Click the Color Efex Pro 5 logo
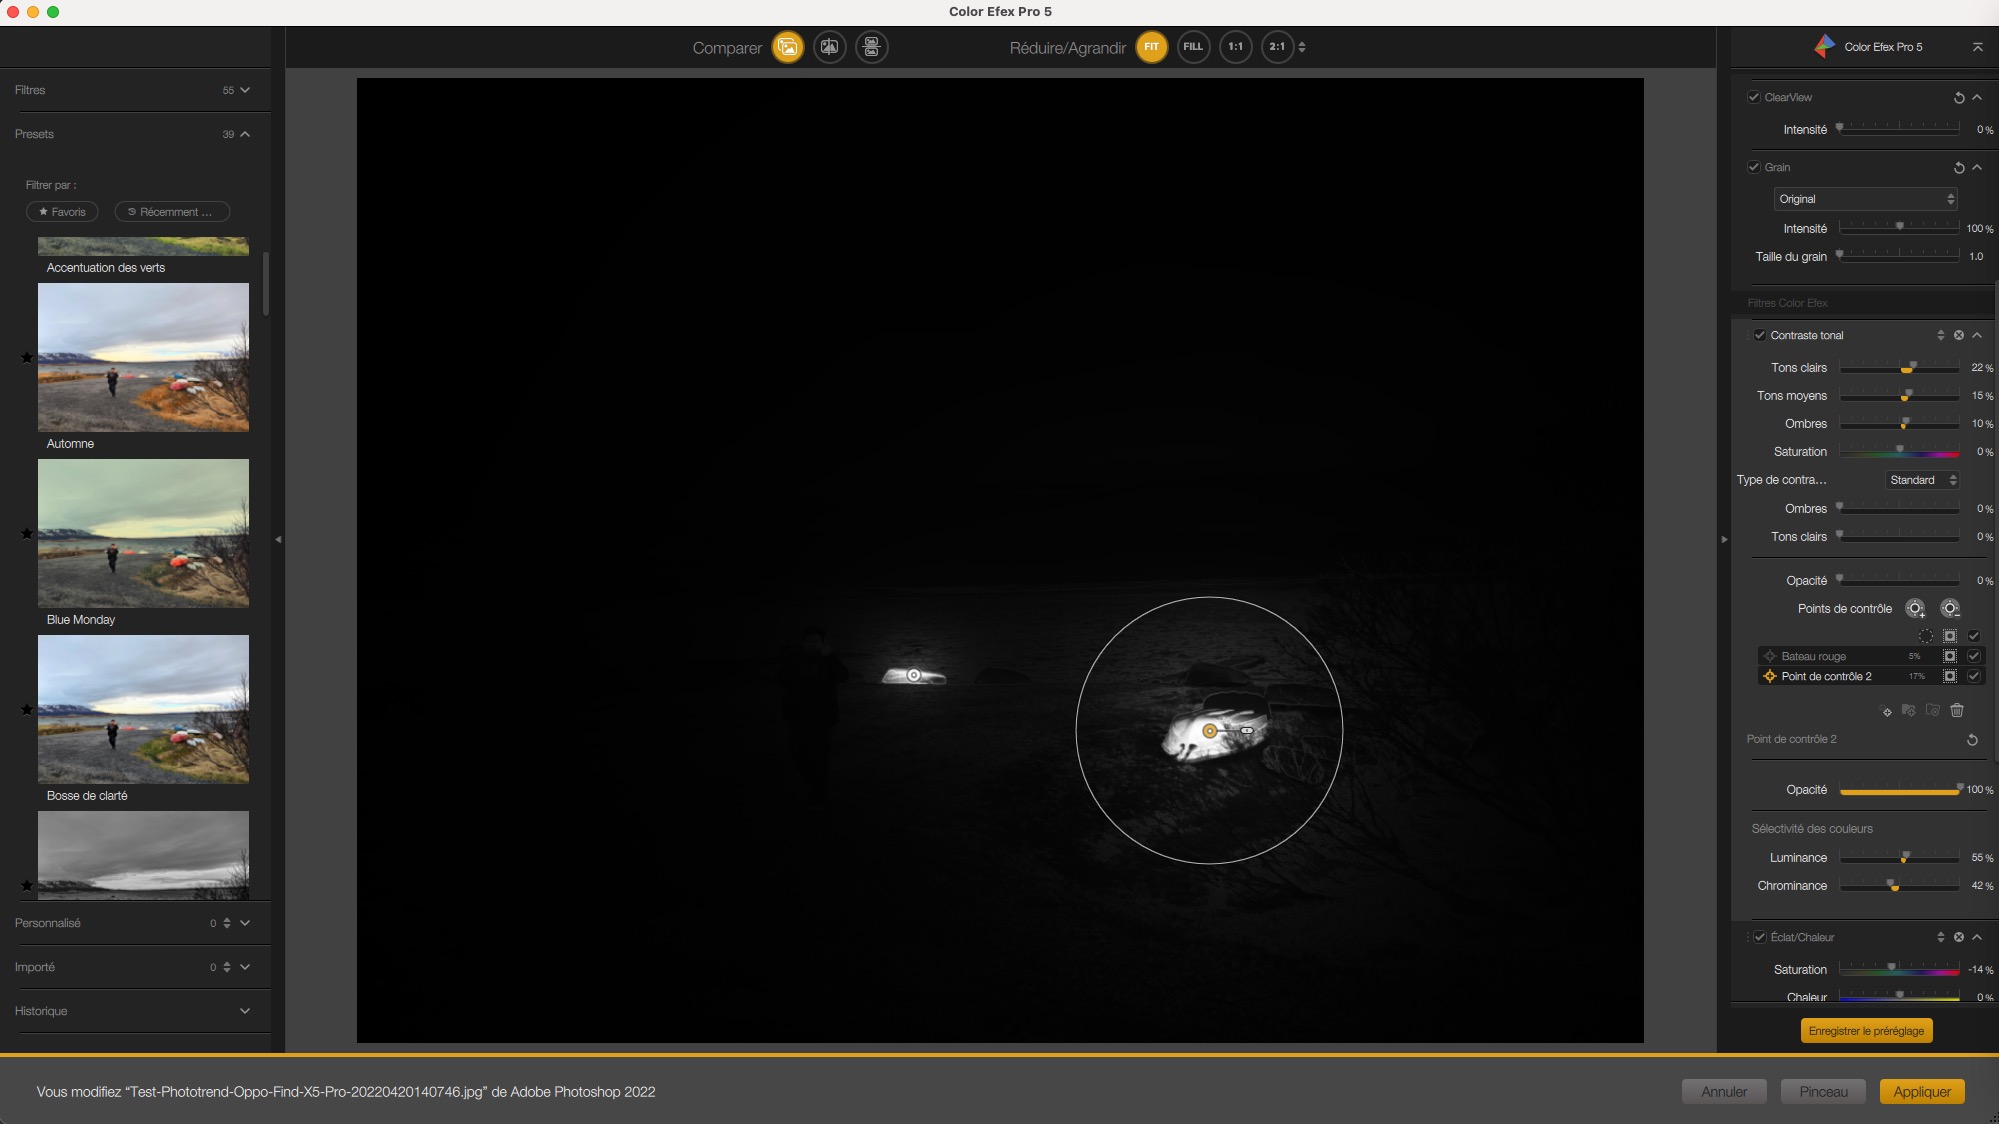This screenshot has width=1999, height=1124. click(x=1825, y=46)
